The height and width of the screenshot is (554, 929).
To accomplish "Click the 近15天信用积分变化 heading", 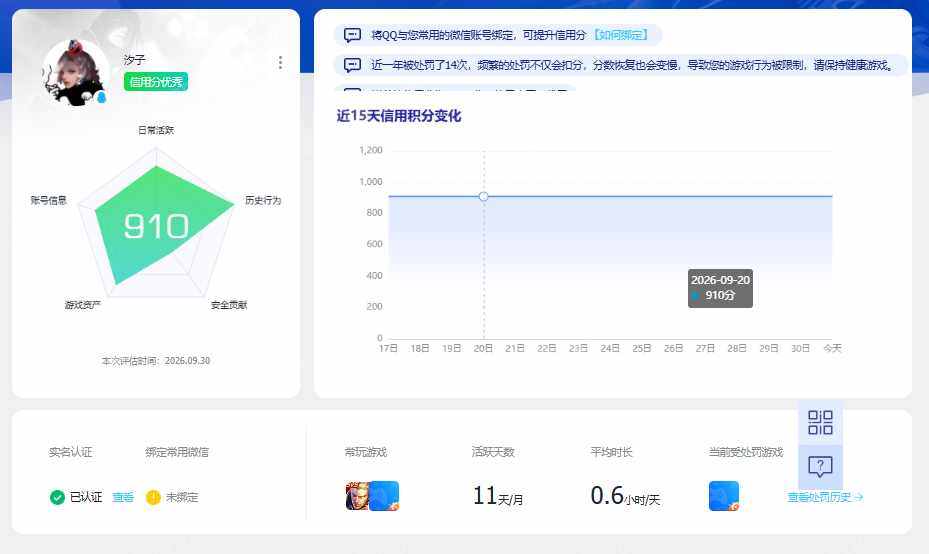I will pyautogui.click(x=399, y=116).
